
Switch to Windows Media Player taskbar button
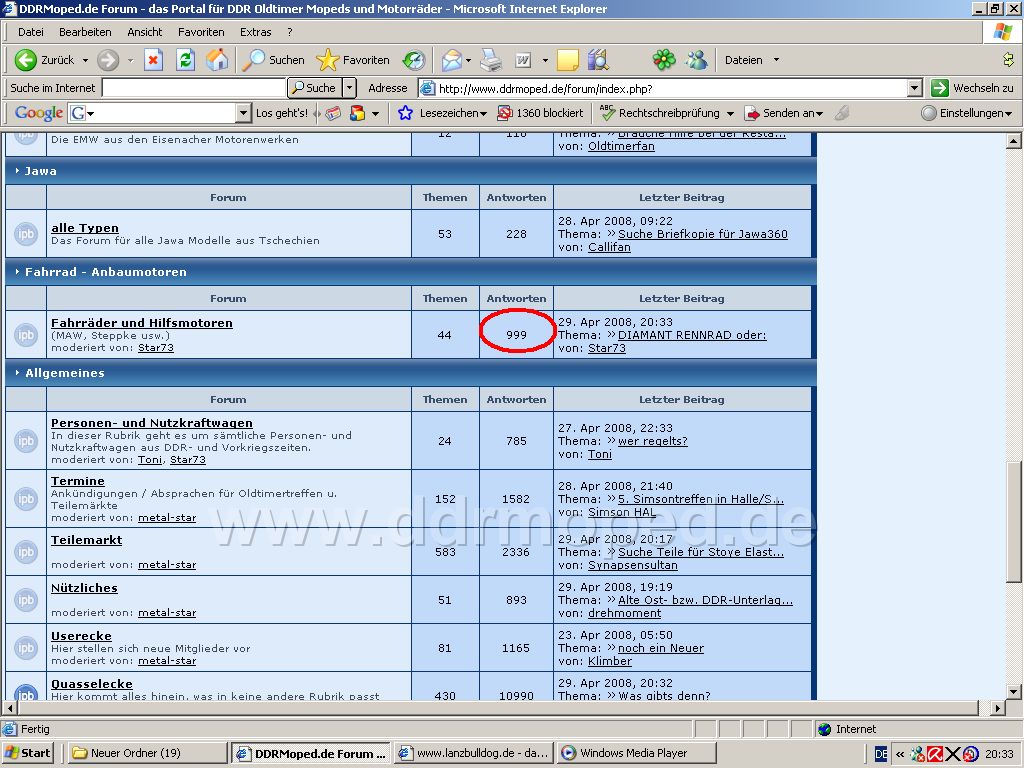point(637,753)
